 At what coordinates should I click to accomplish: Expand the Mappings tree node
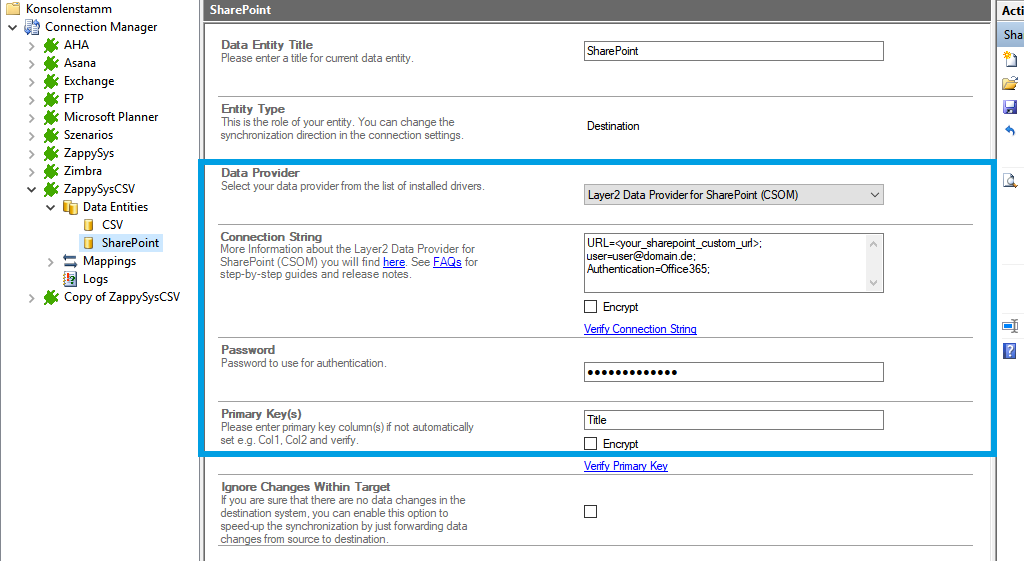tap(50, 261)
